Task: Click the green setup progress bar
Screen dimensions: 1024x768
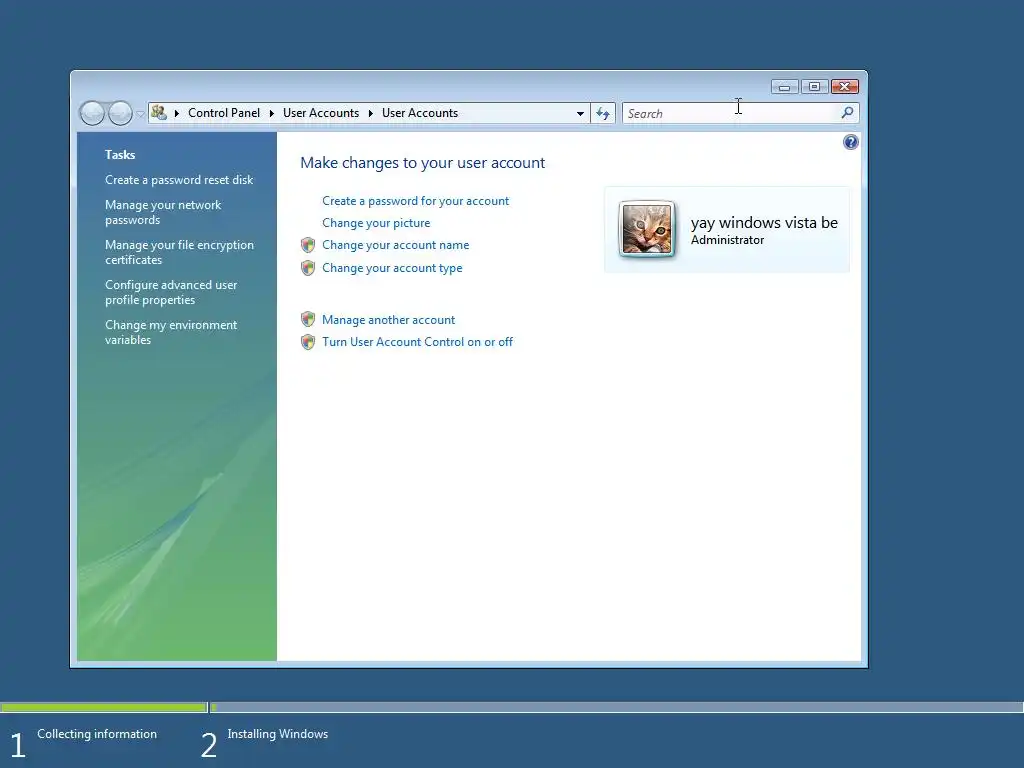Action: point(104,707)
